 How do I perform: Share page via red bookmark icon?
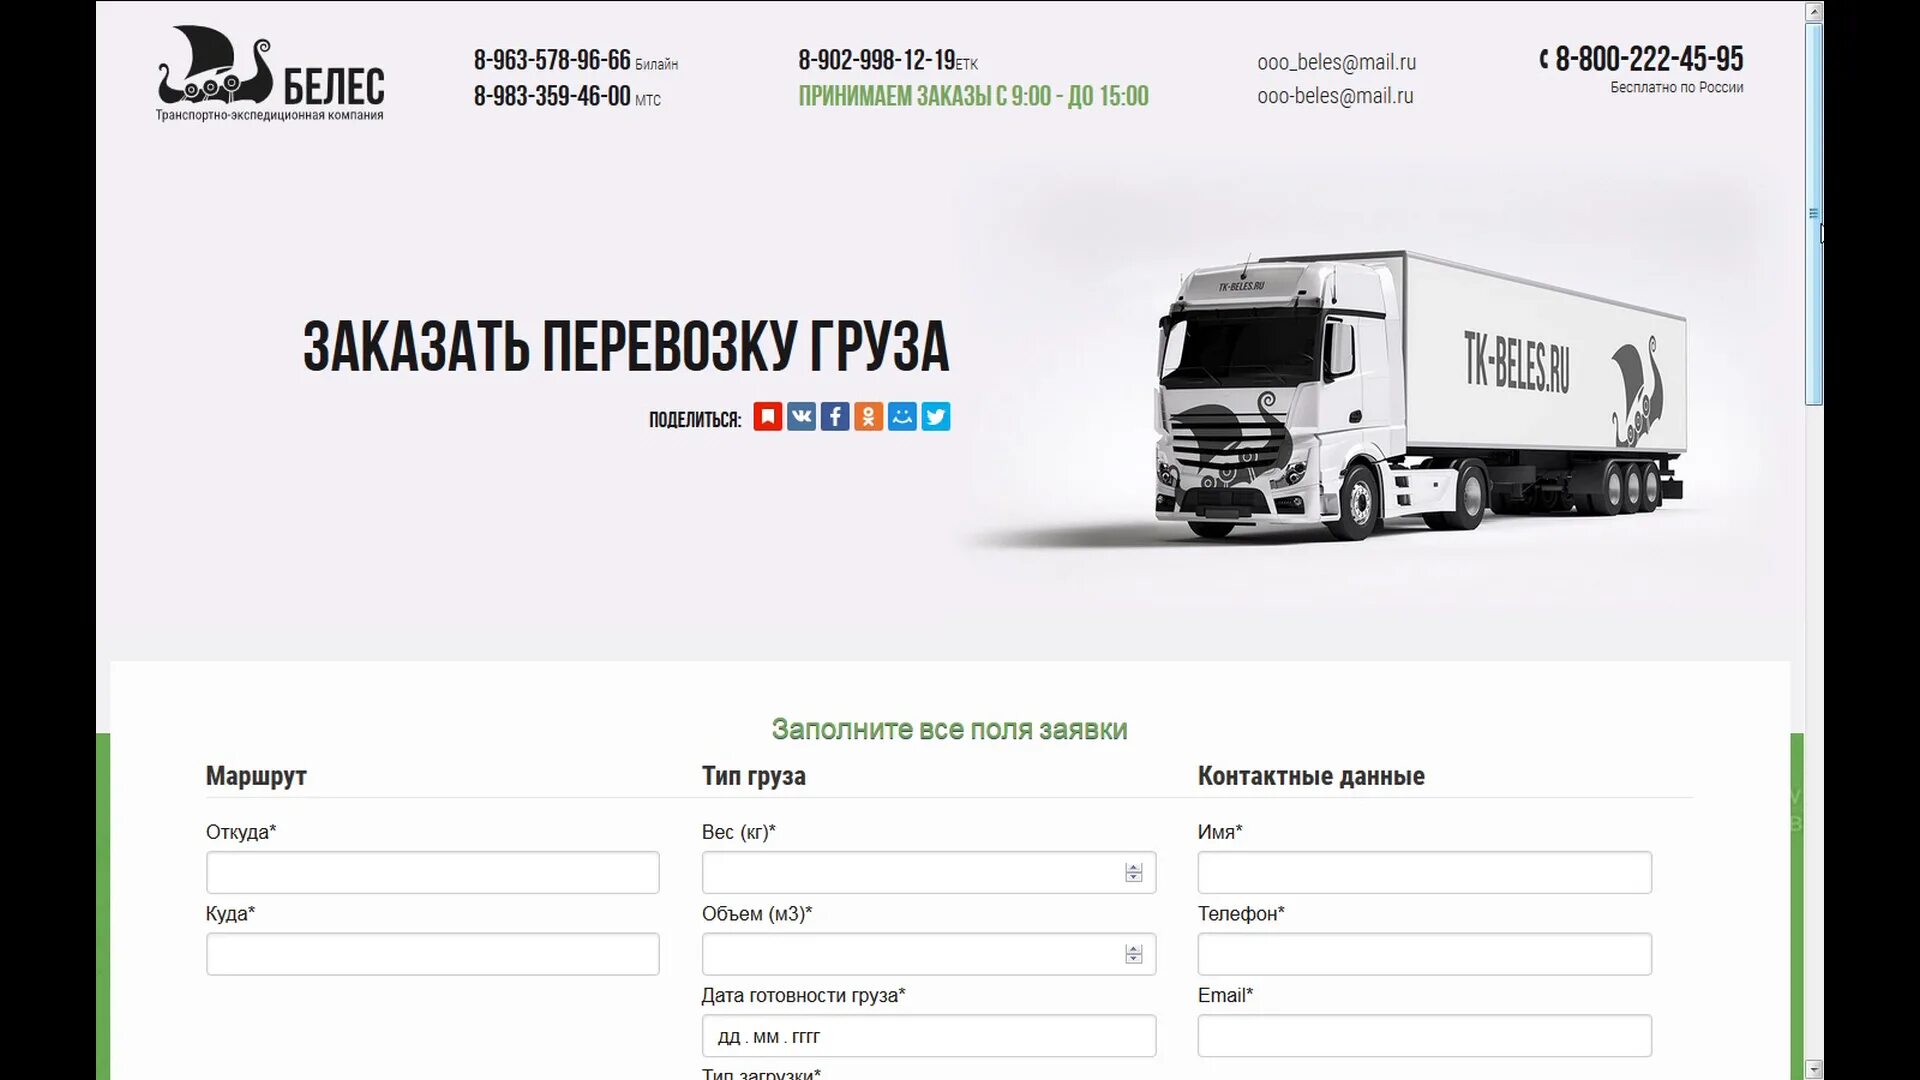click(x=767, y=417)
